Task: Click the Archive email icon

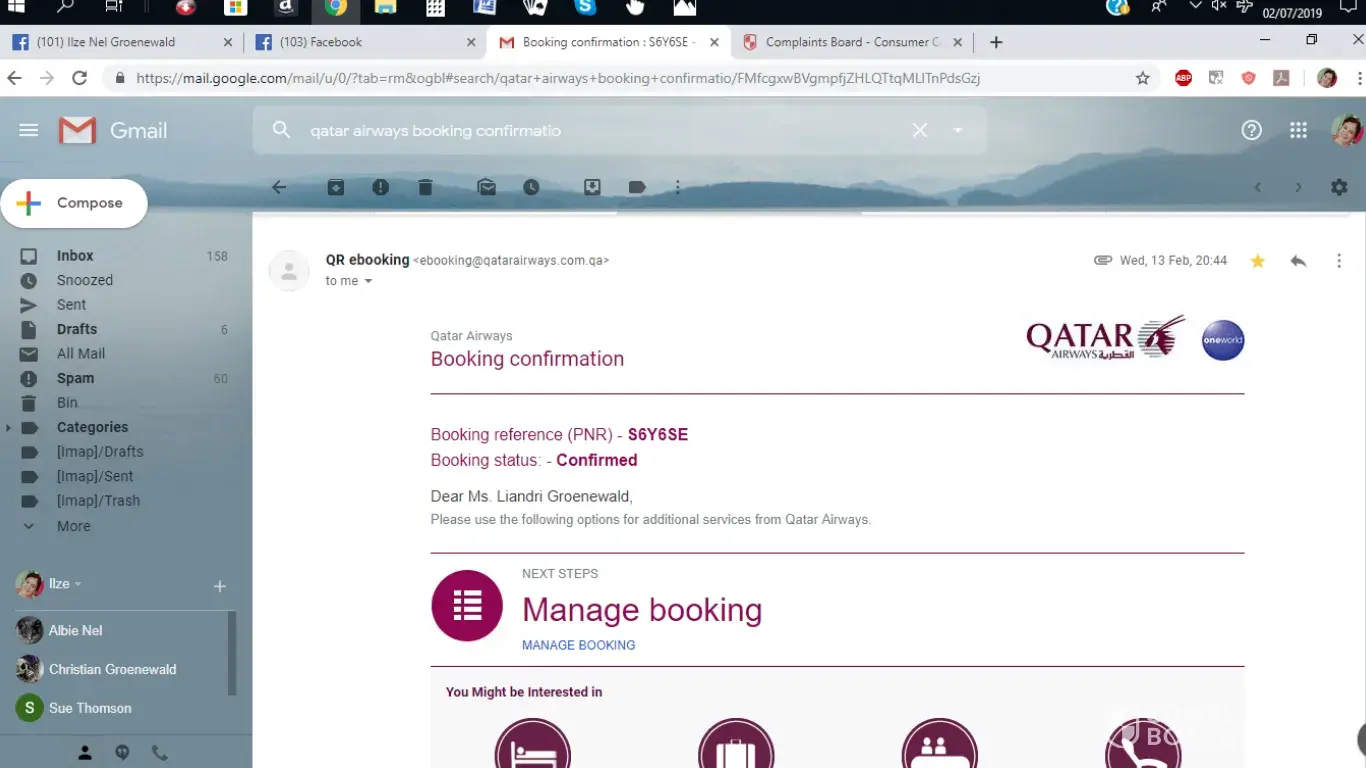Action: coord(336,187)
